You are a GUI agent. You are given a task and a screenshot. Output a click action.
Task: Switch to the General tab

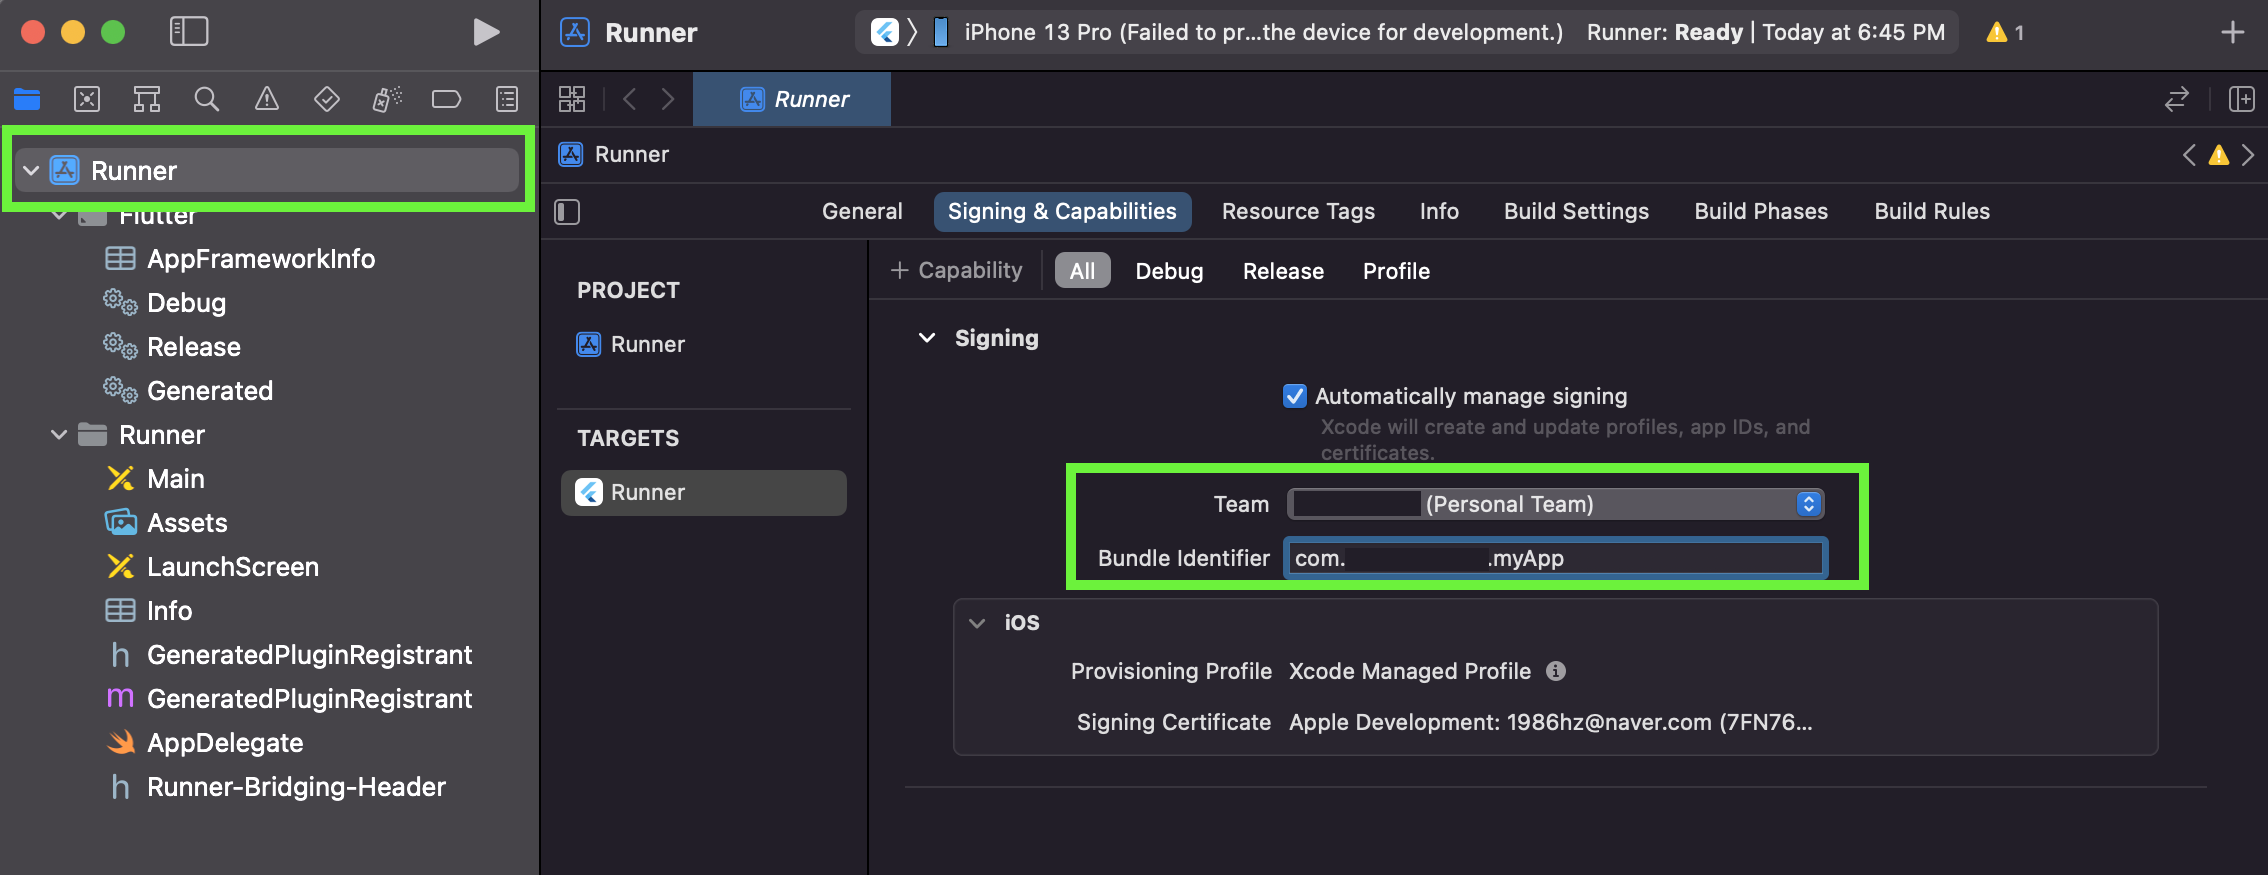tap(862, 212)
